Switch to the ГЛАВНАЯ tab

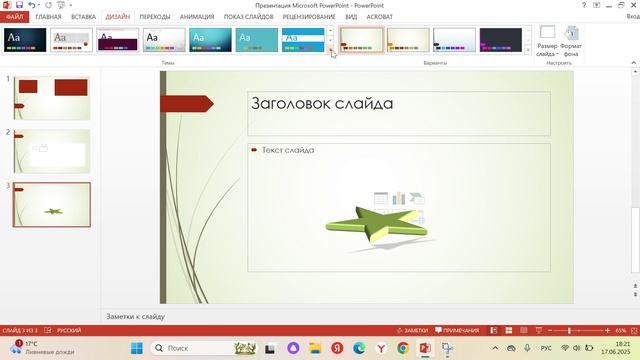pos(48,17)
